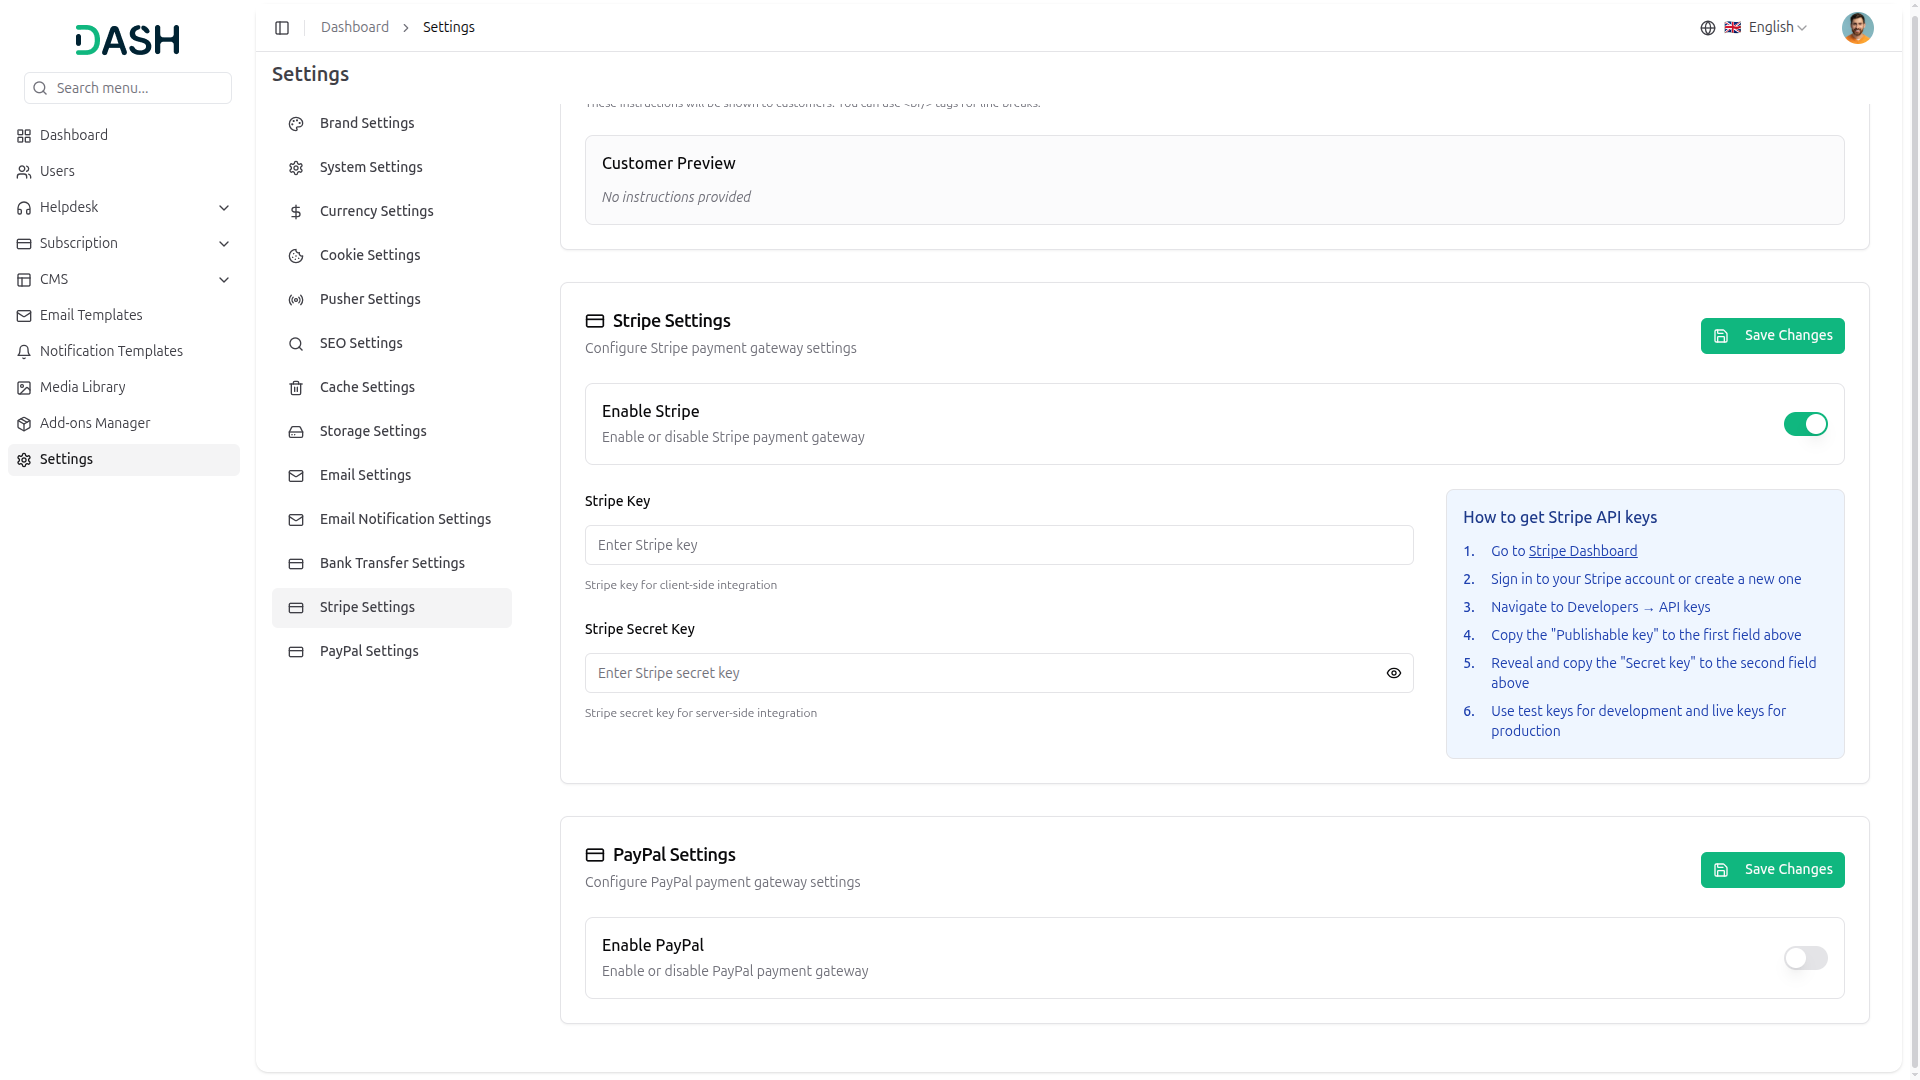This screenshot has width=1920, height=1080.
Task: Click the sidebar collapse panel icon
Action: coord(282,28)
